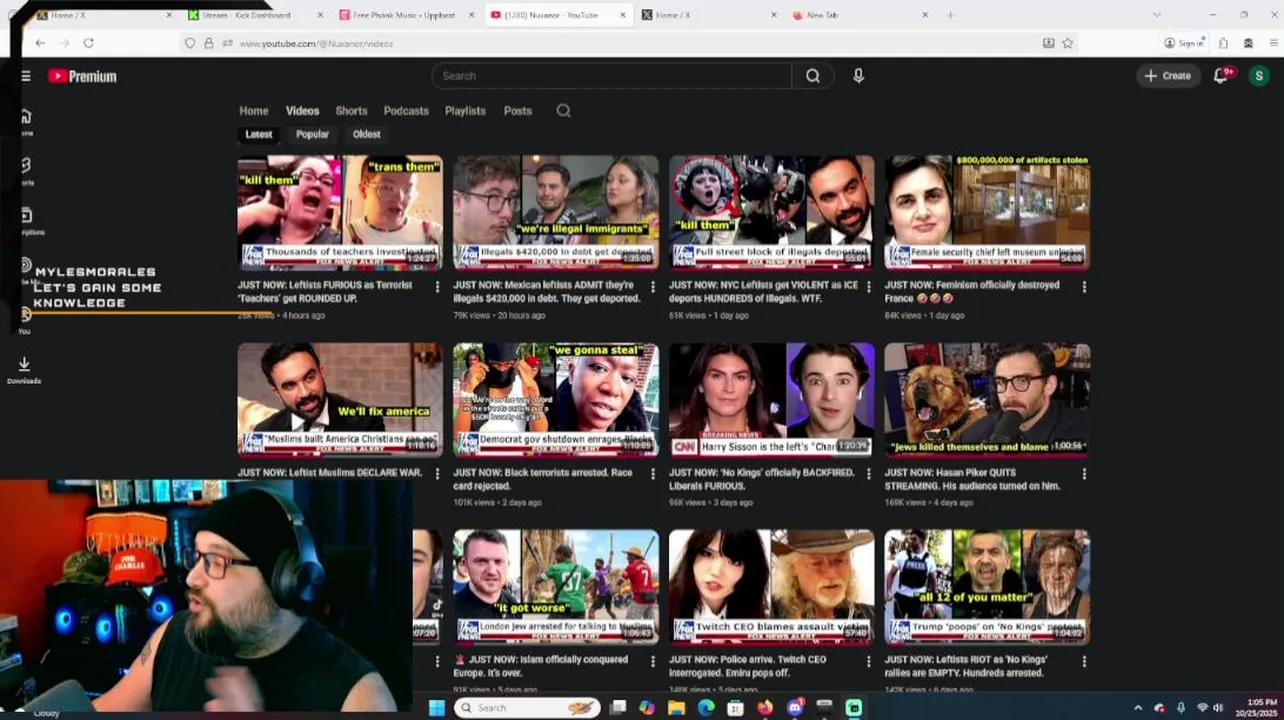Viewport: 1284px width, 720px height.
Task: Open Downloads in YouTube sidebar
Action: (x=24, y=370)
